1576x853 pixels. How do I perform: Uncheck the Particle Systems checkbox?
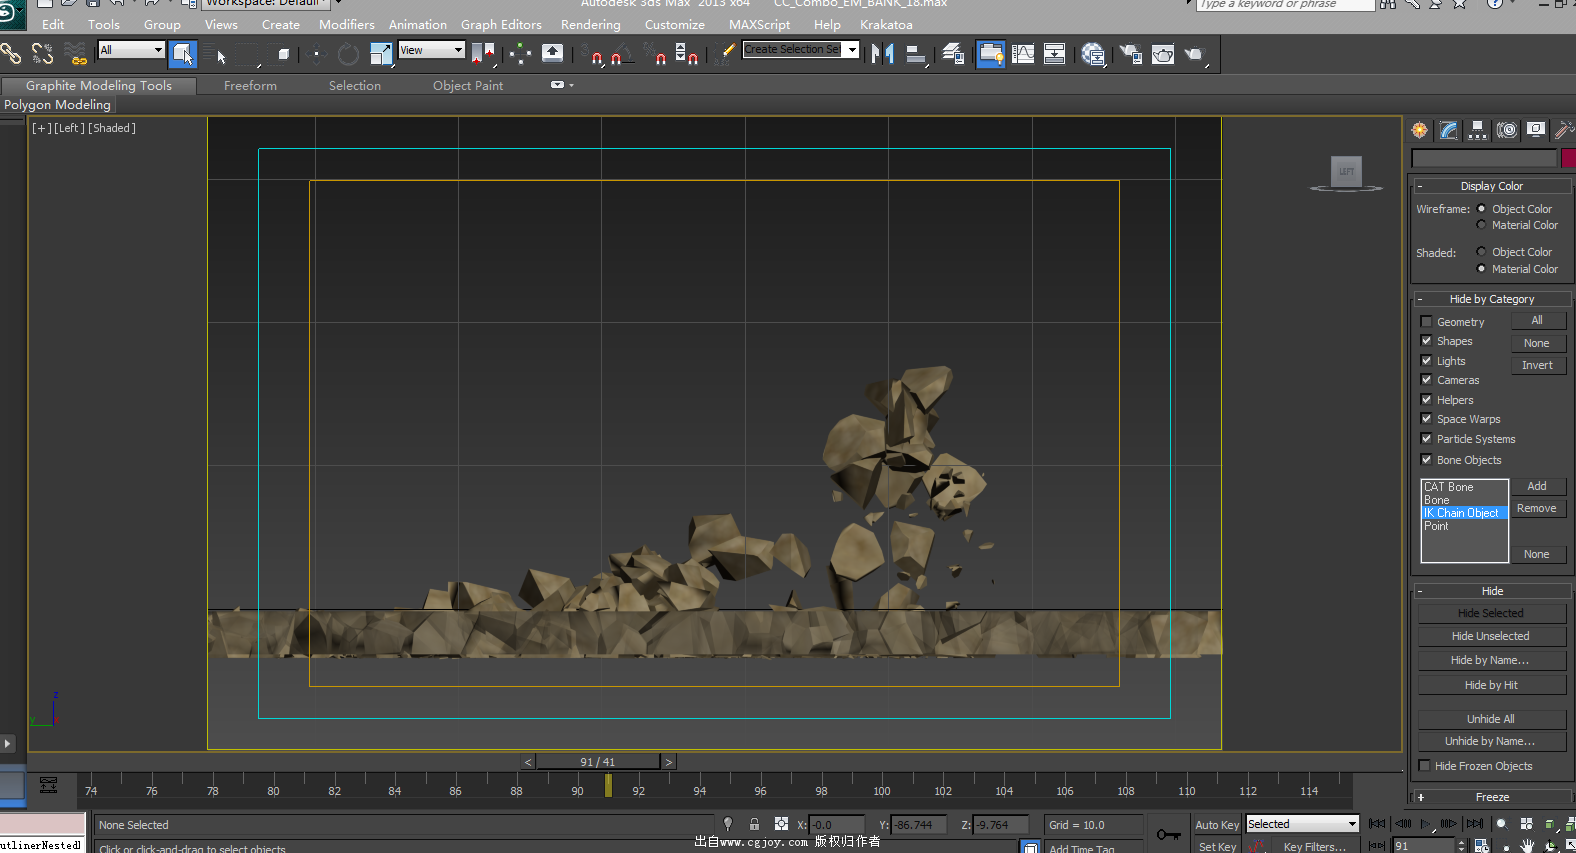pyautogui.click(x=1427, y=439)
